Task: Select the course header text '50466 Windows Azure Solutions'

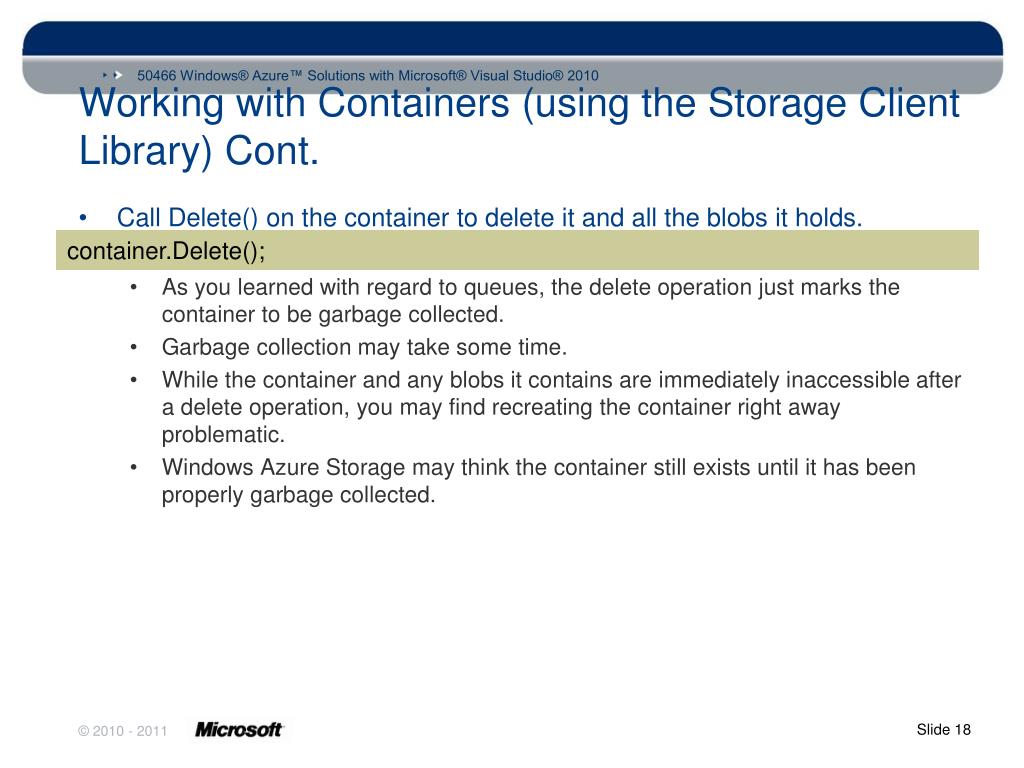Action: [368, 75]
